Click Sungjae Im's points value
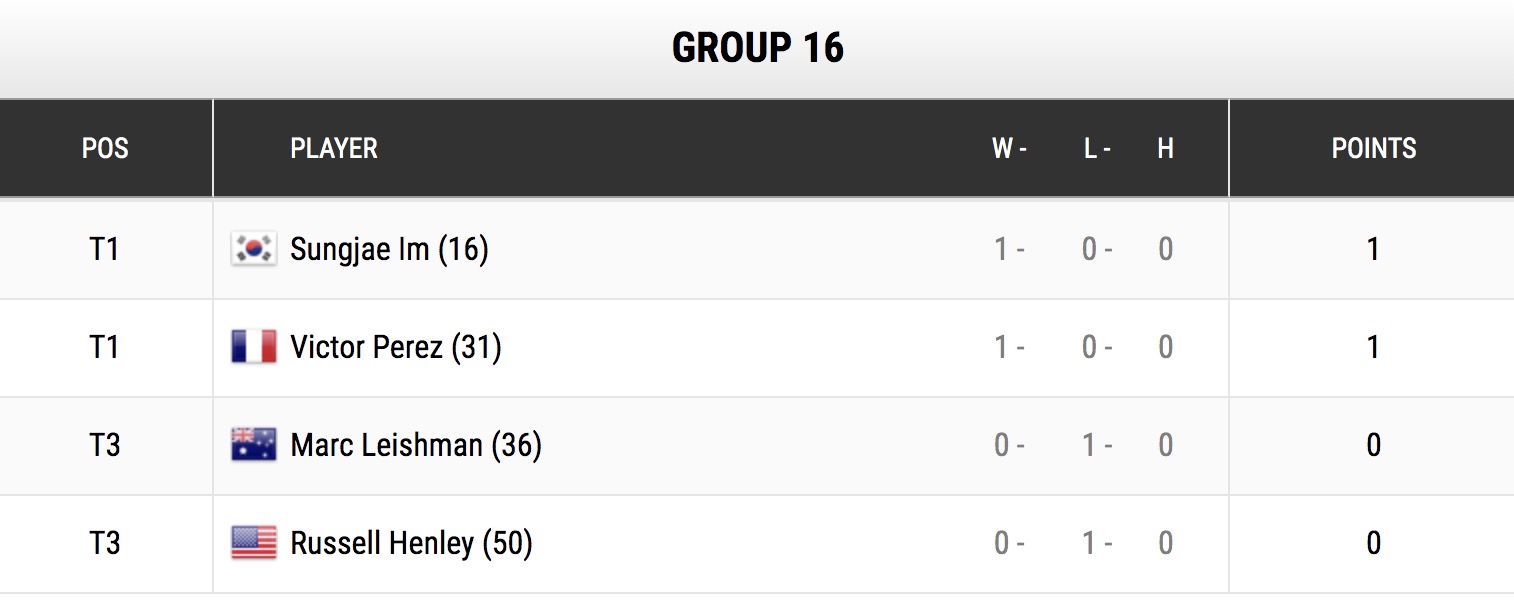The height and width of the screenshot is (608, 1514). [1374, 249]
